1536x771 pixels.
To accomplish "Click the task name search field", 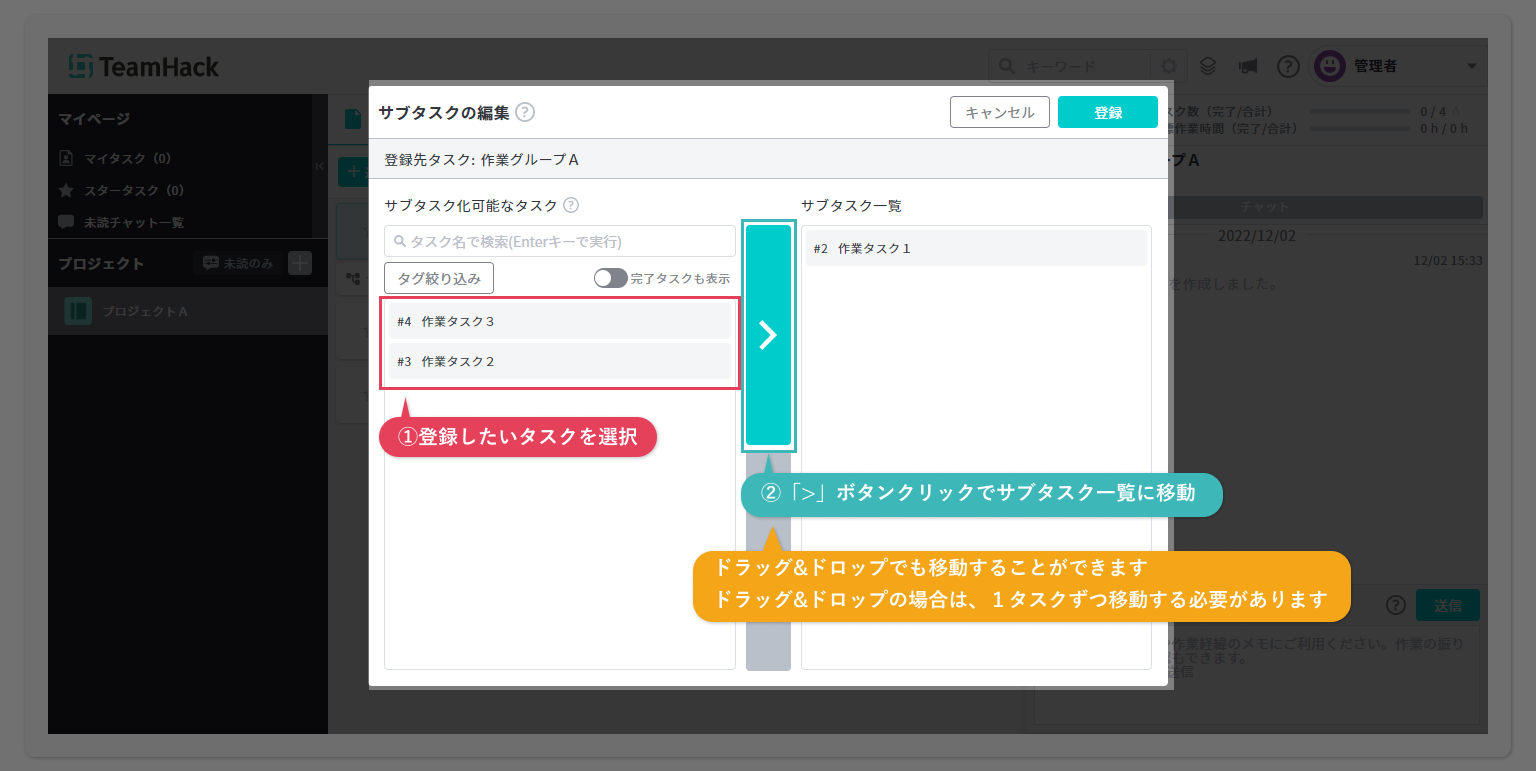I will (560, 241).
